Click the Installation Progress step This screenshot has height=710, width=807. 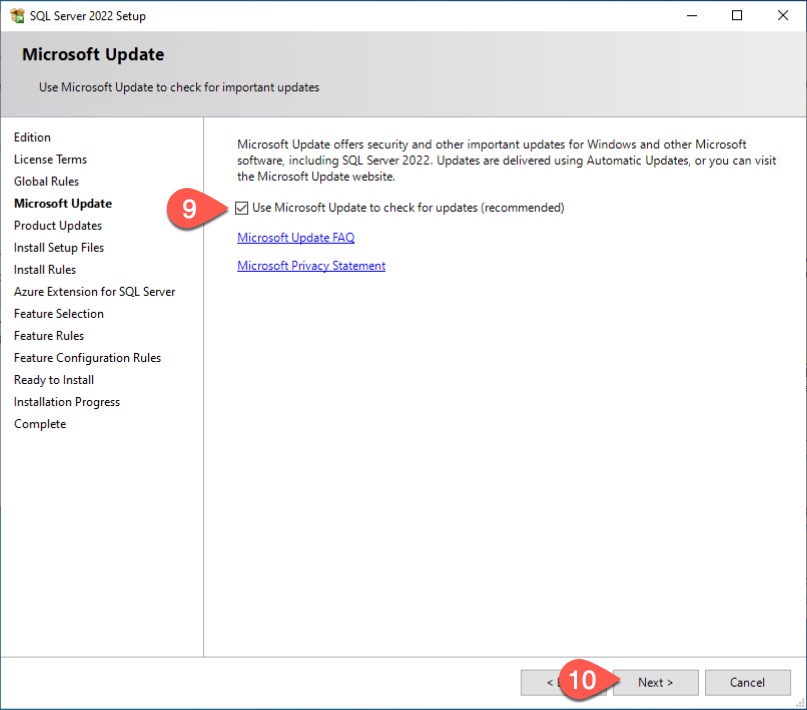(x=67, y=402)
